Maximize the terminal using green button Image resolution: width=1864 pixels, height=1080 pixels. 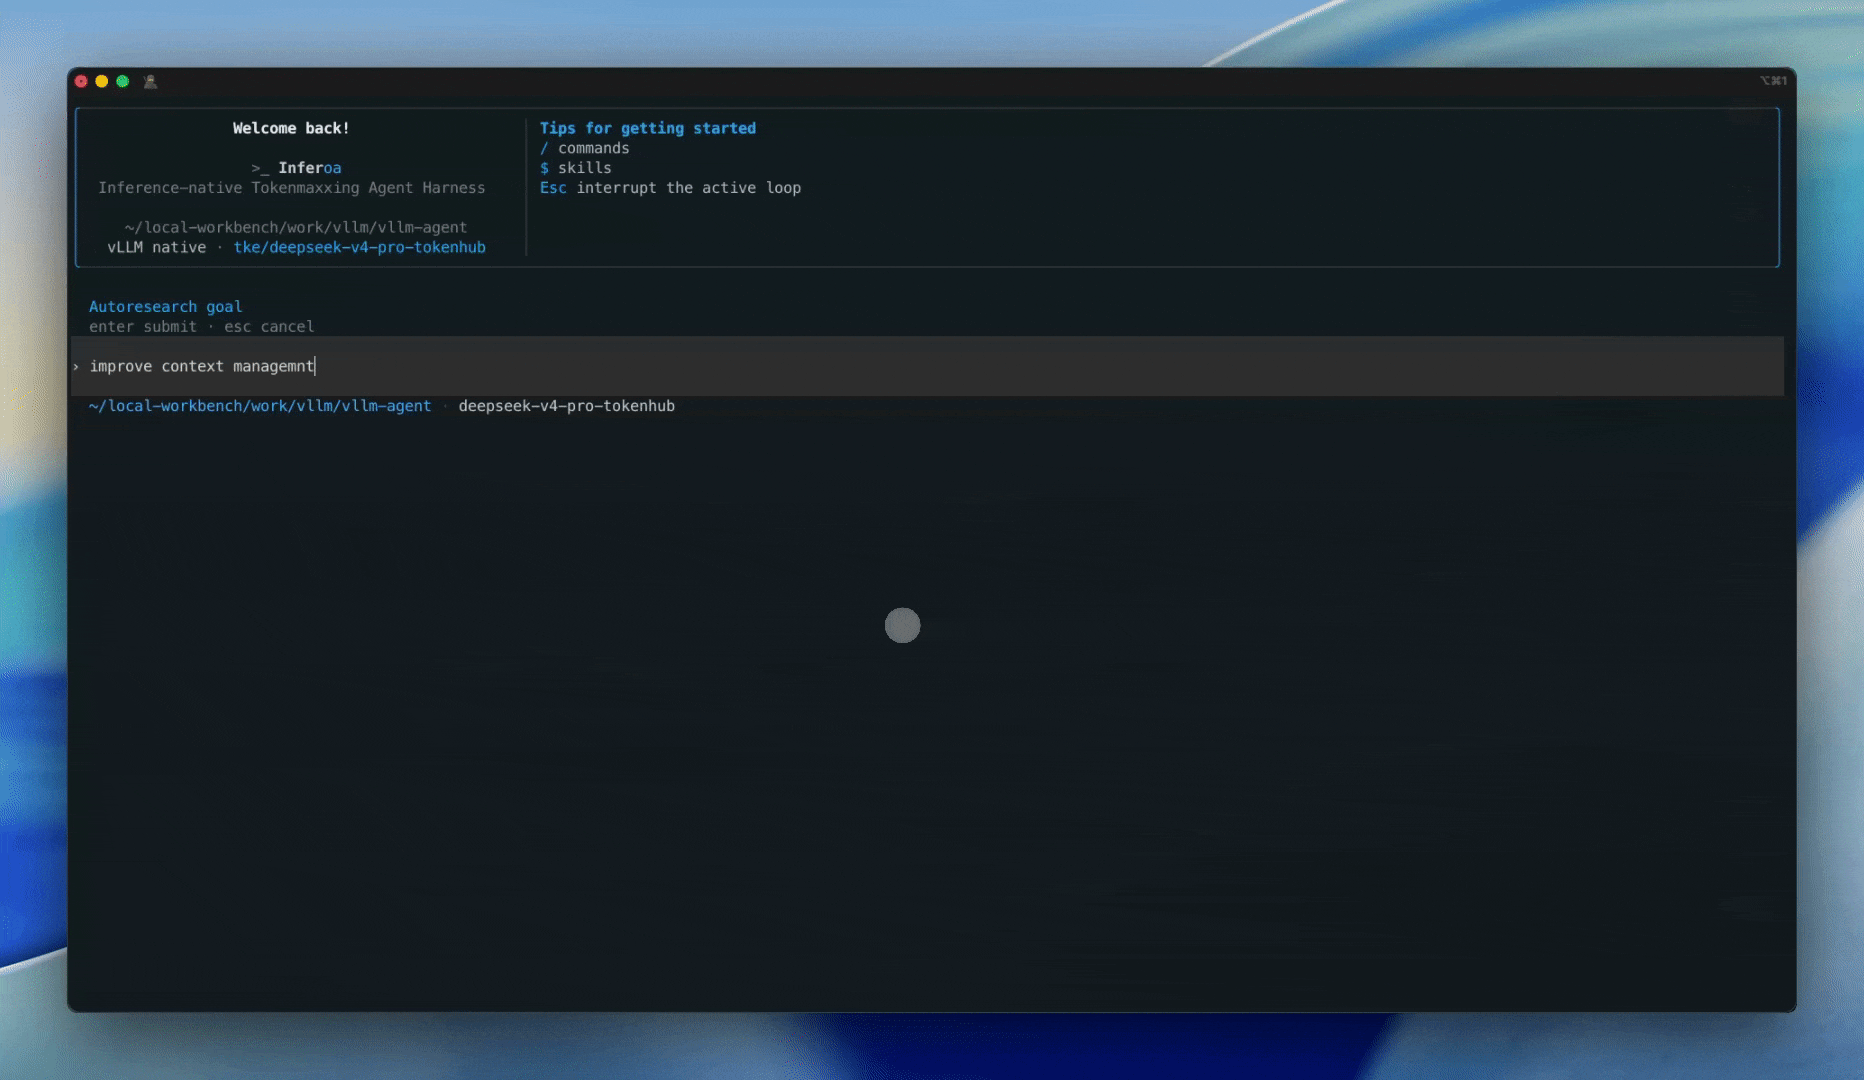[122, 82]
